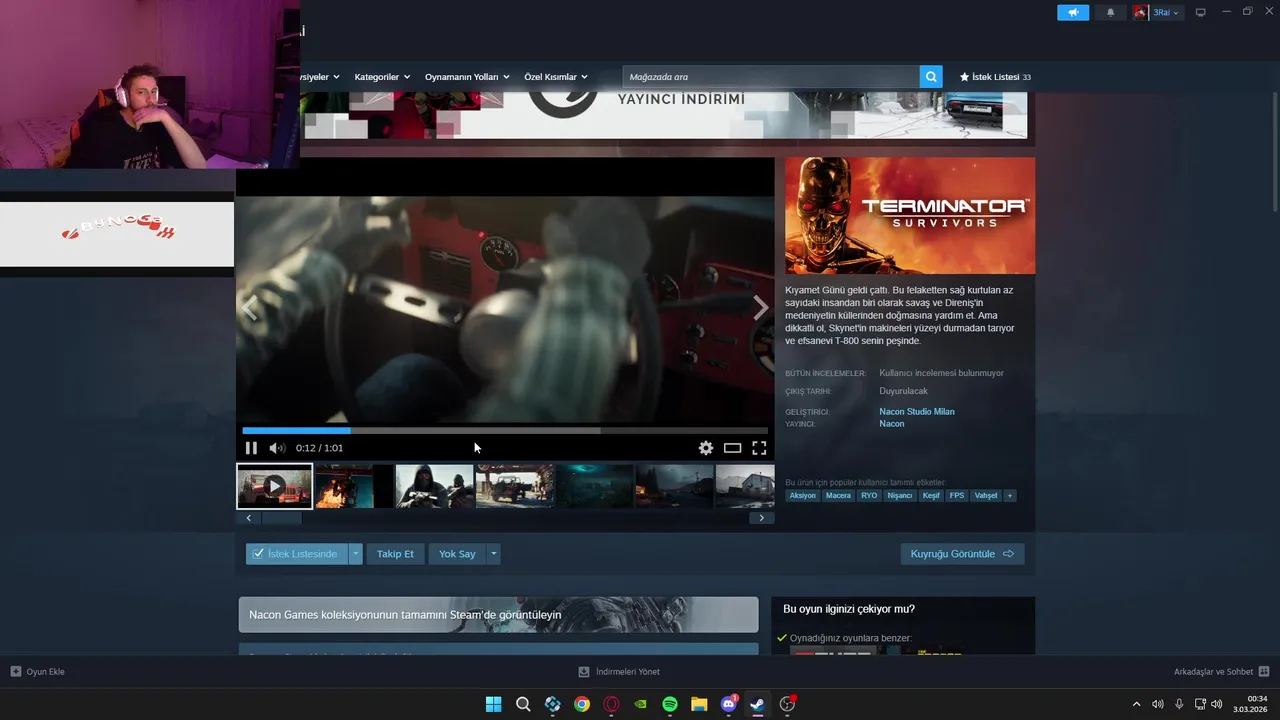
Task: Open the Nacon Games collection banner
Action: pyautogui.click(x=498, y=615)
